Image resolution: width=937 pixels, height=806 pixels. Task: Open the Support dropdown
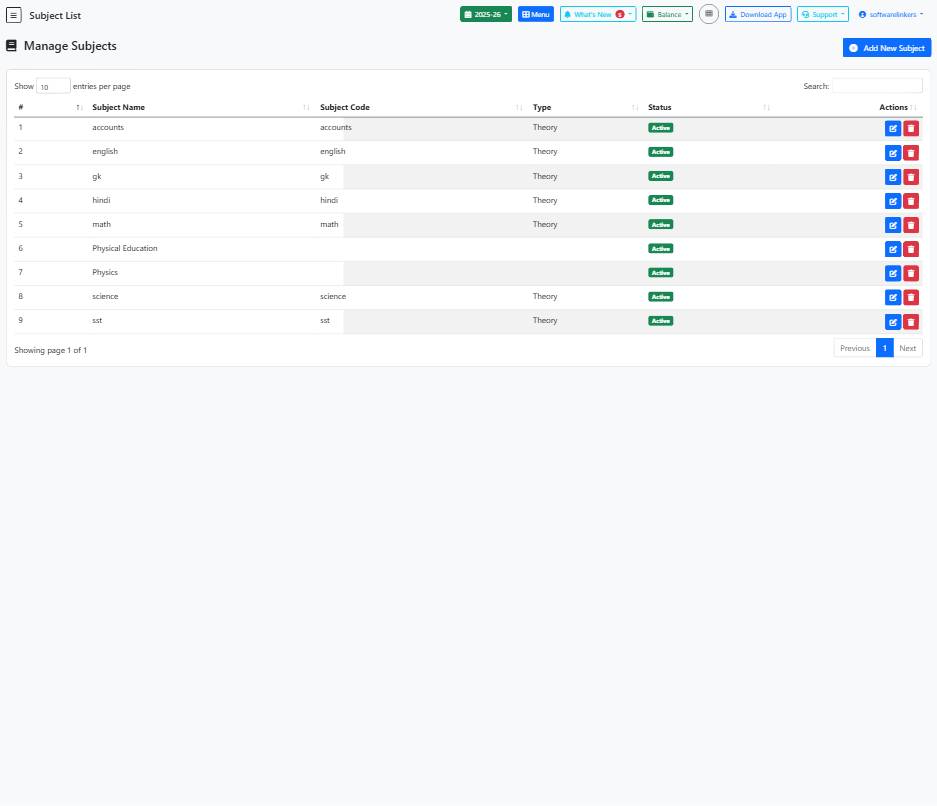[822, 14]
